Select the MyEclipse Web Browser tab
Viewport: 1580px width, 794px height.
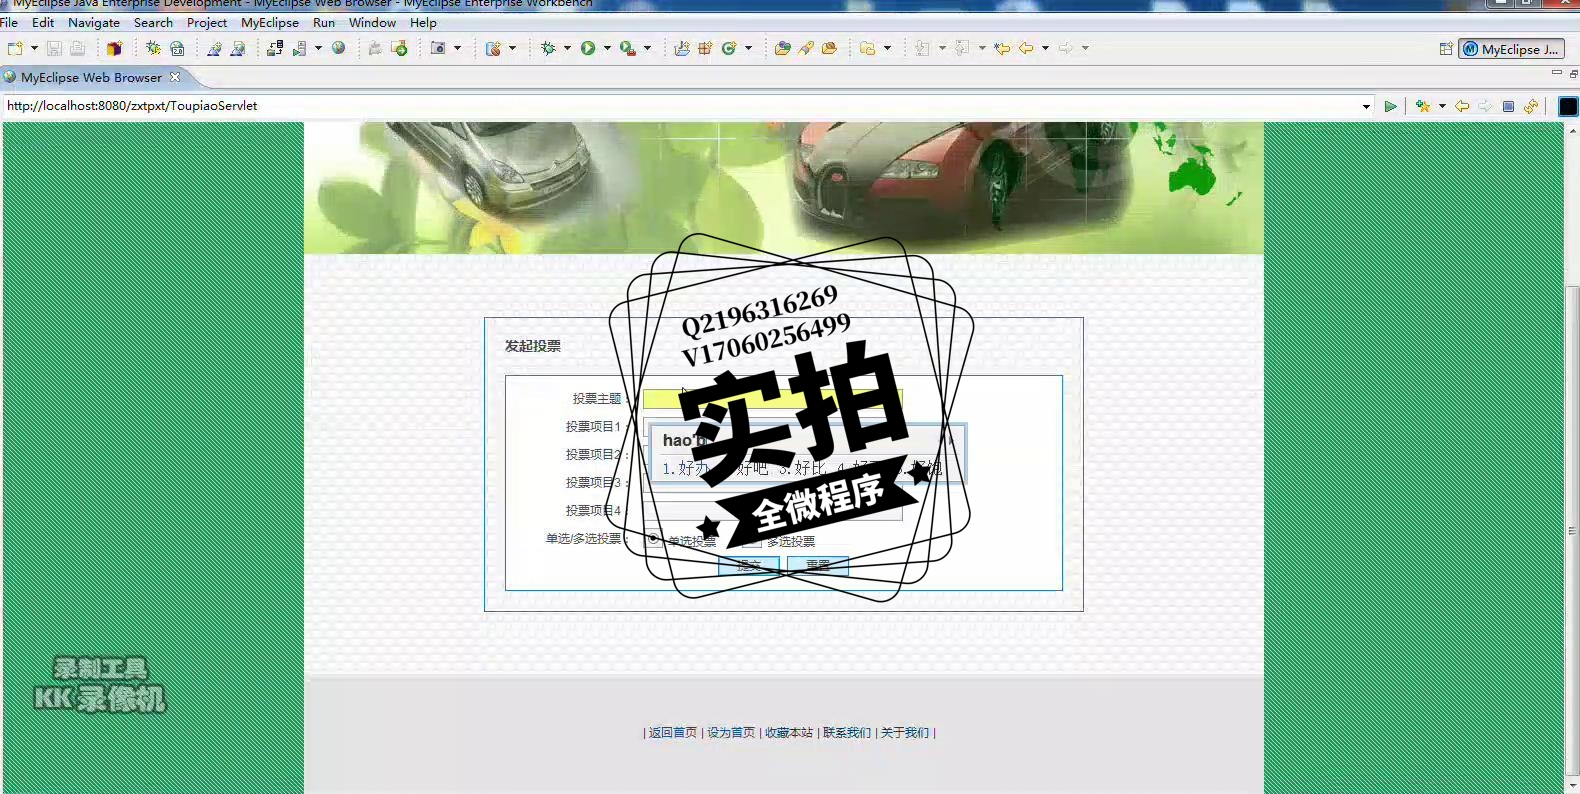pos(91,77)
